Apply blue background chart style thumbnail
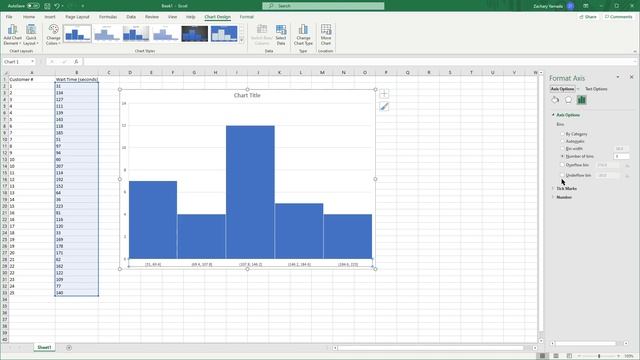Viewport: 640px width, 360px height. click(x=224, y=33)
